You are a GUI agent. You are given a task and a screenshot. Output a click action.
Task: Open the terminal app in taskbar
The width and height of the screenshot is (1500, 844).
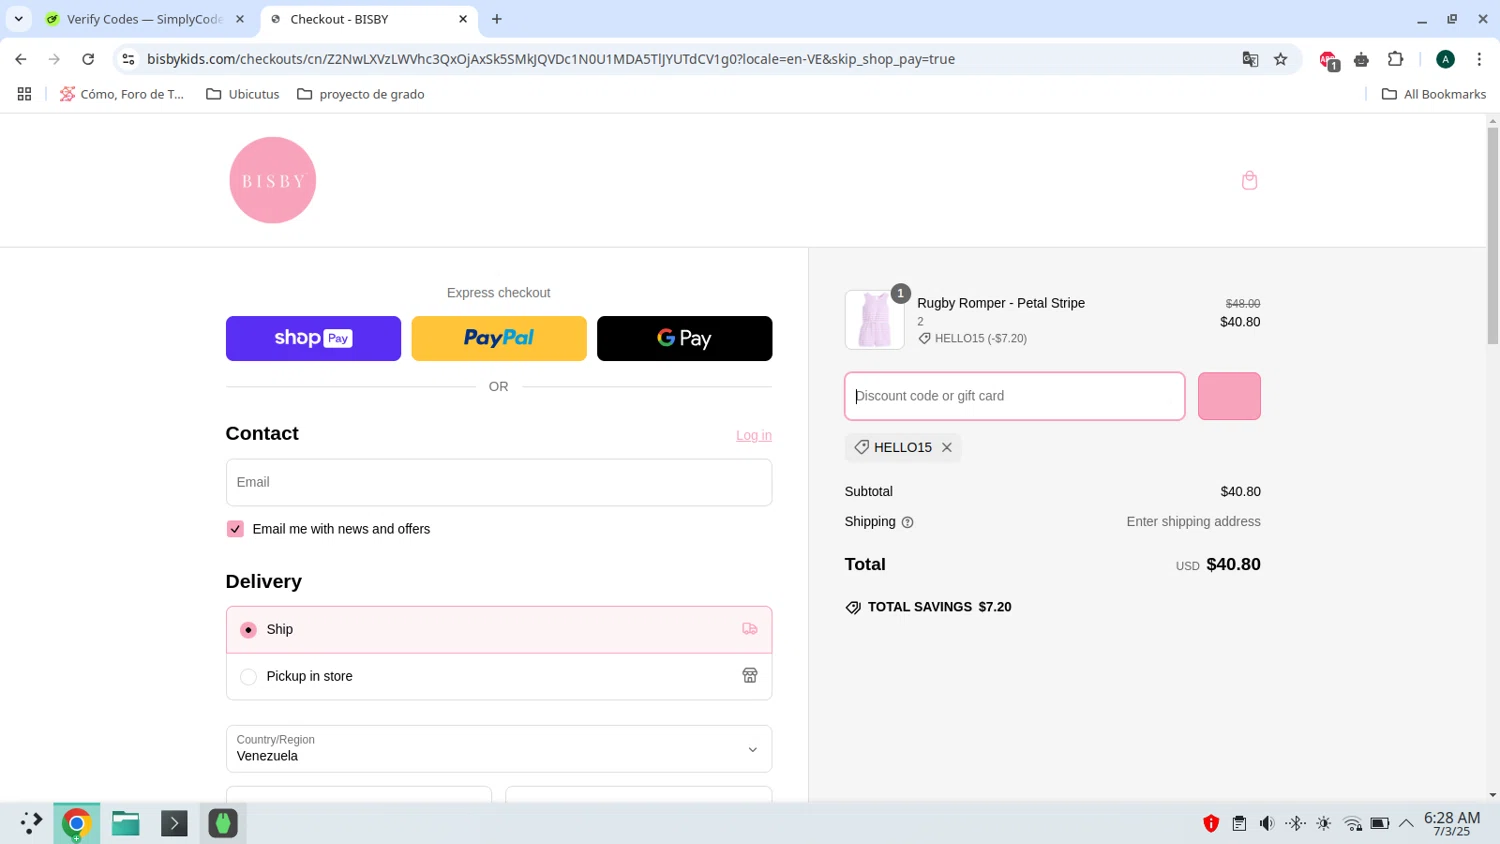[x=174, y=823]
